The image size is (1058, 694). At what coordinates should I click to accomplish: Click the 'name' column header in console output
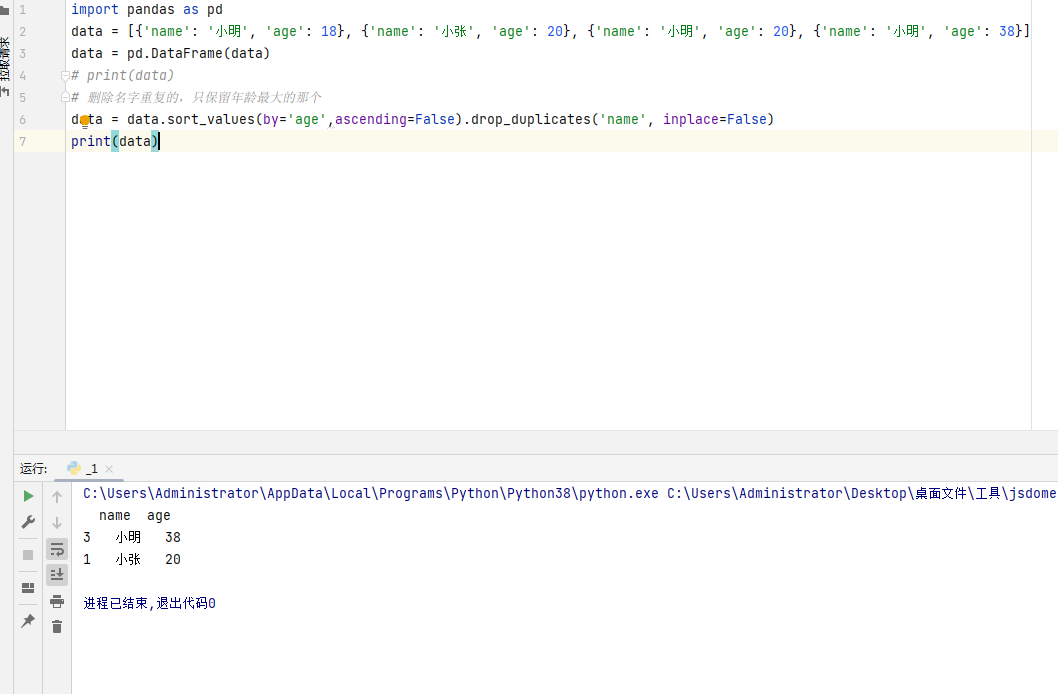[x=115, y=515]
